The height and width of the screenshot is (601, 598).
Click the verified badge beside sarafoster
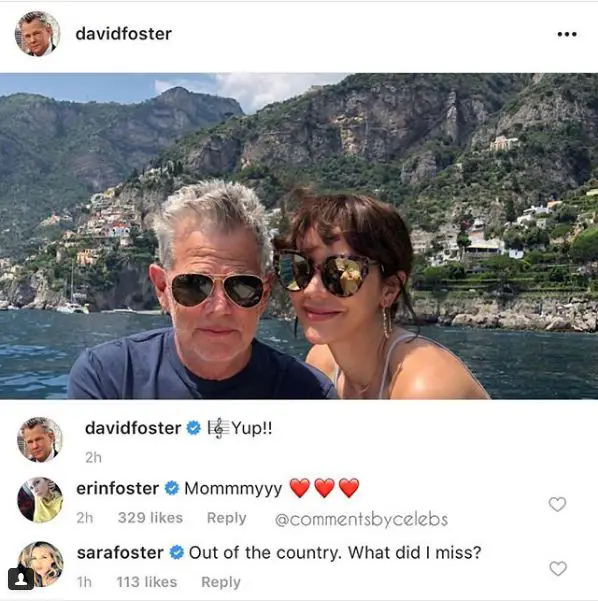tap(177, 553)
